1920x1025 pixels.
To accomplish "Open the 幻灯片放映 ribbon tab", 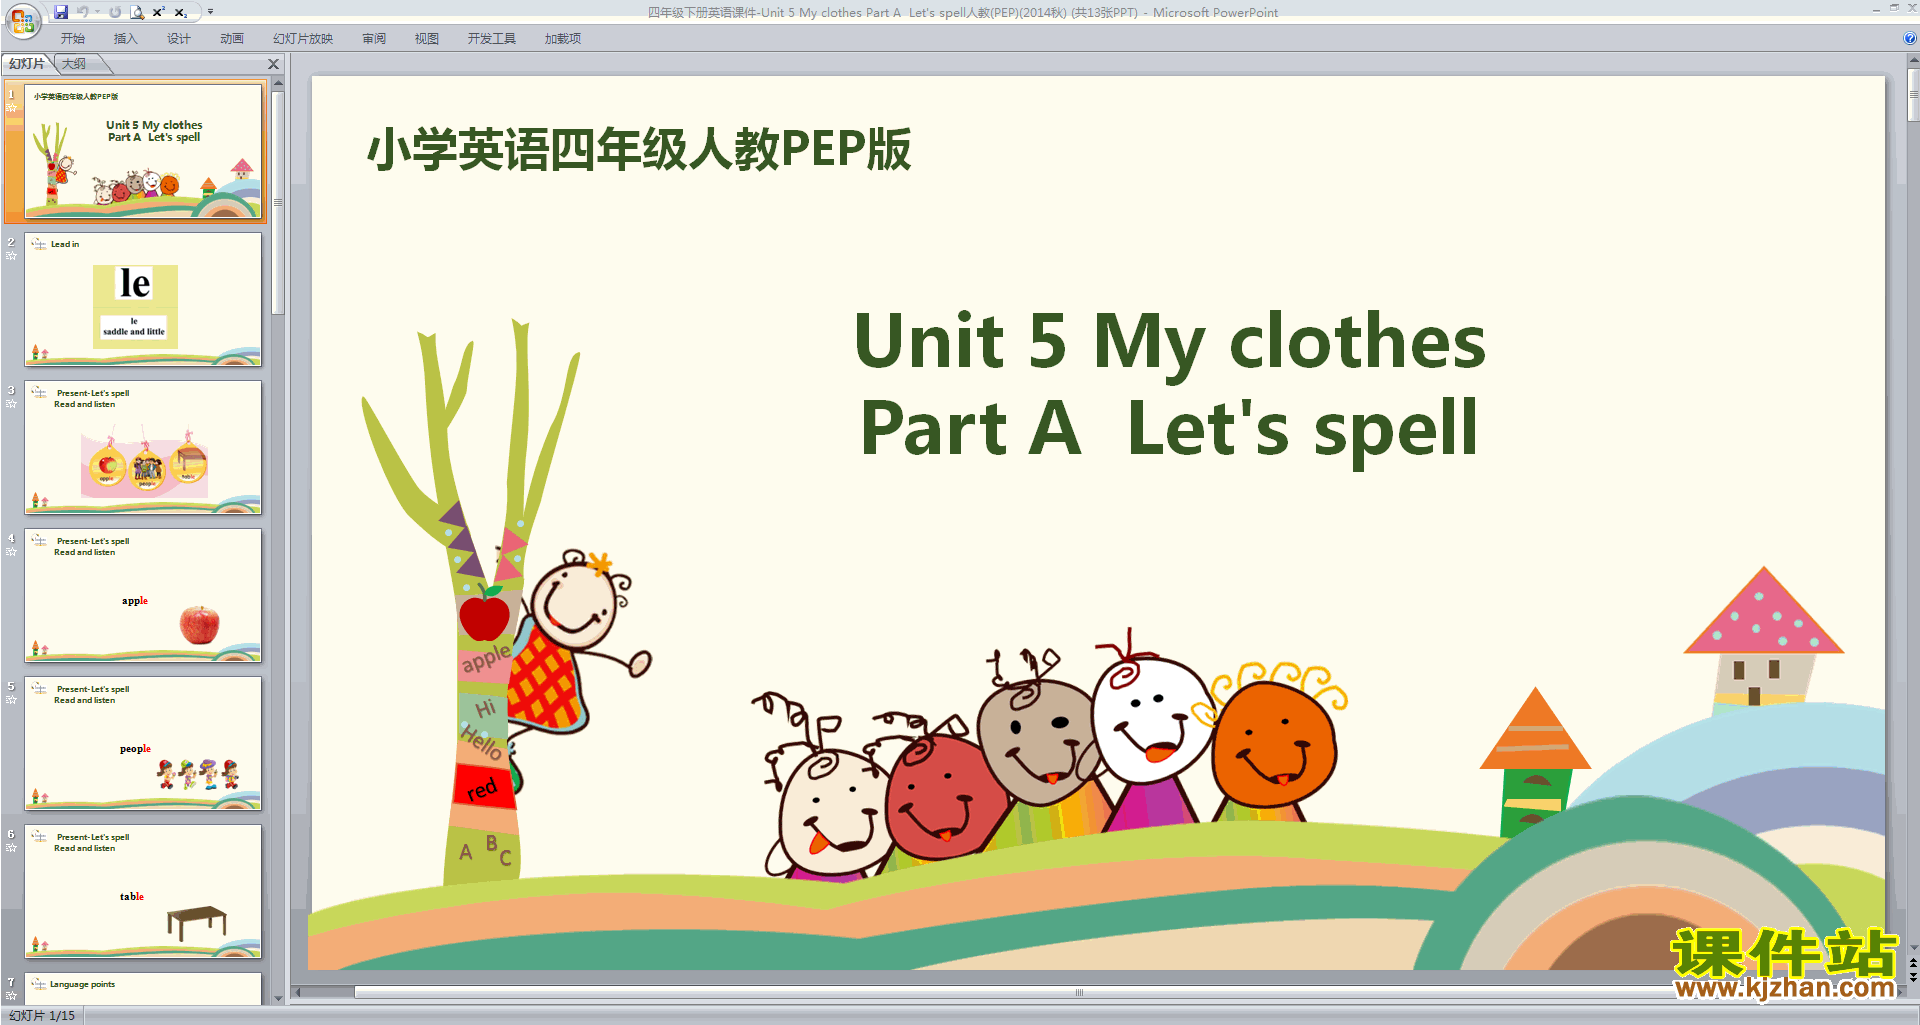I will tap(303, 39).
